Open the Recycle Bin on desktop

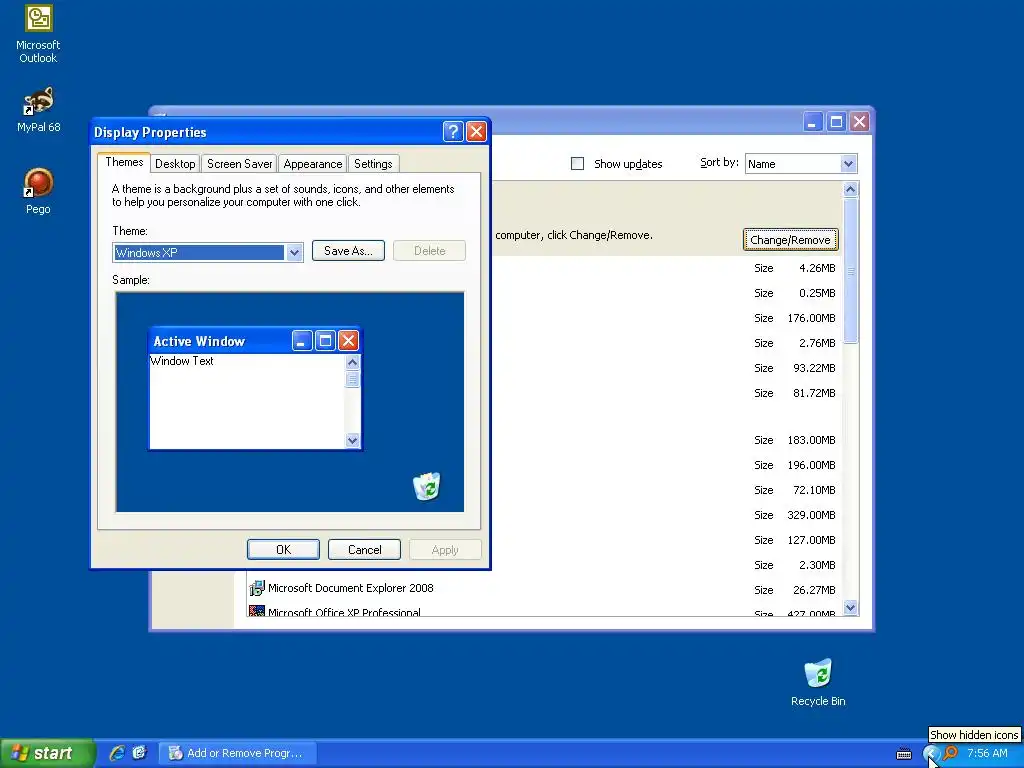818,682
